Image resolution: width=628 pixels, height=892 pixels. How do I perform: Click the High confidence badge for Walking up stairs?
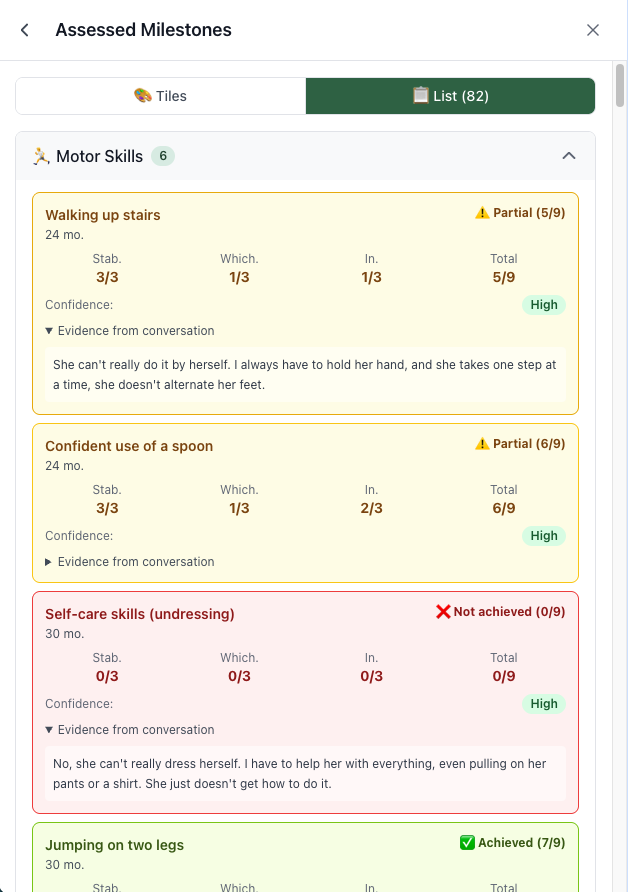544,305
